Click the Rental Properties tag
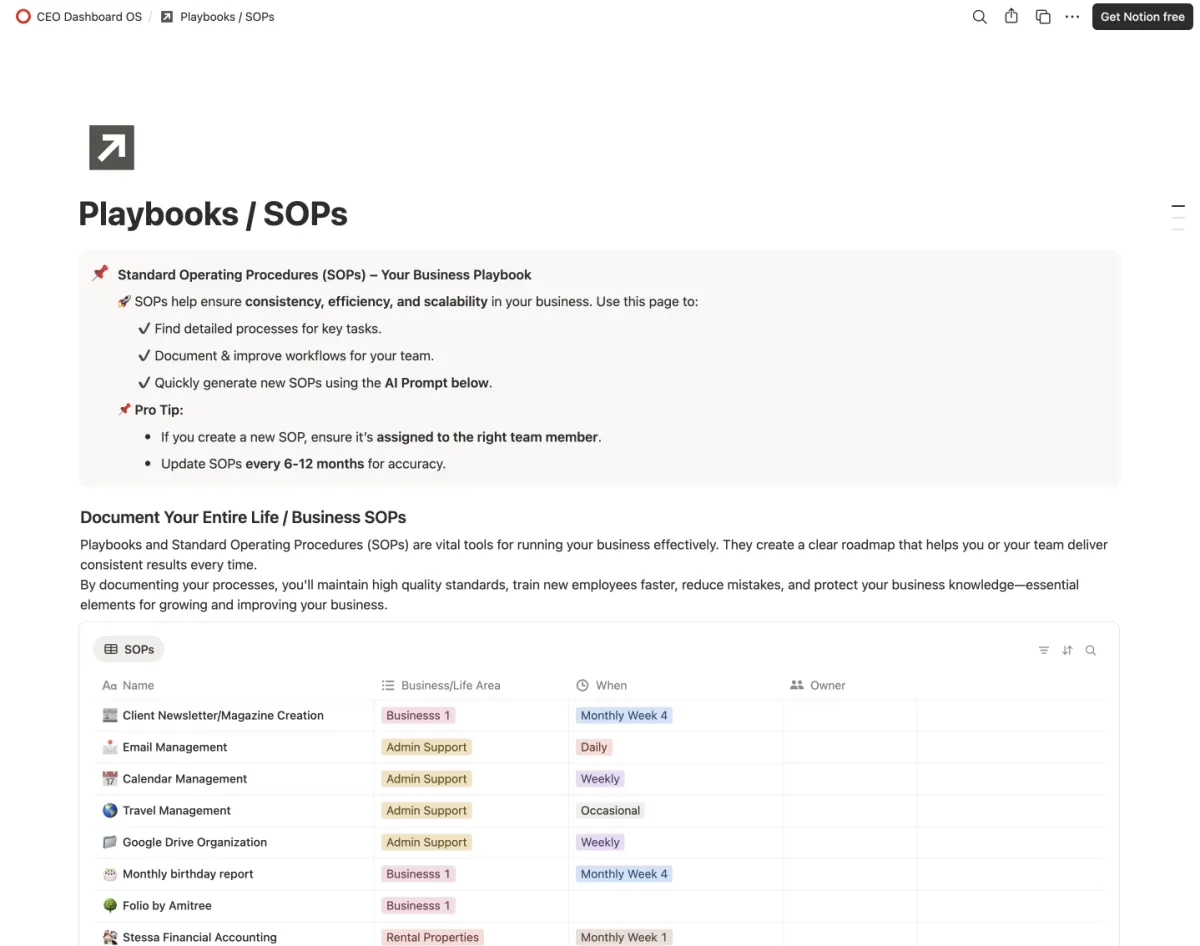 433,938
